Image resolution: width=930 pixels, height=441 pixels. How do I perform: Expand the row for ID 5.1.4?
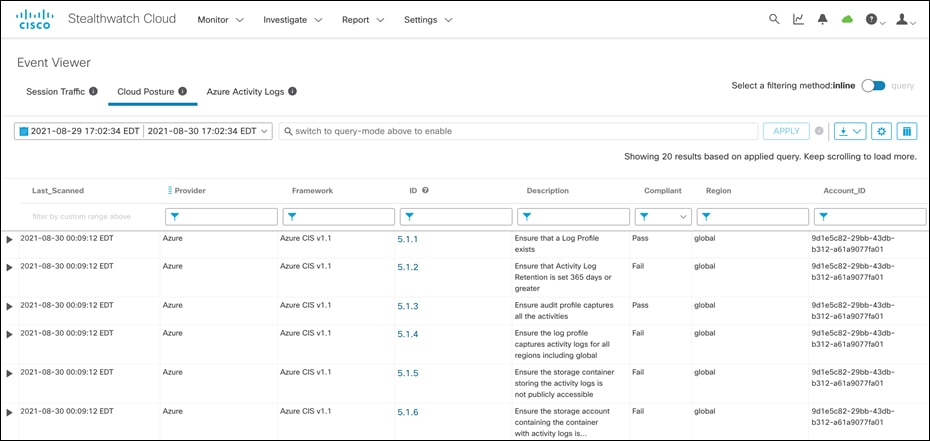point(10,334)
